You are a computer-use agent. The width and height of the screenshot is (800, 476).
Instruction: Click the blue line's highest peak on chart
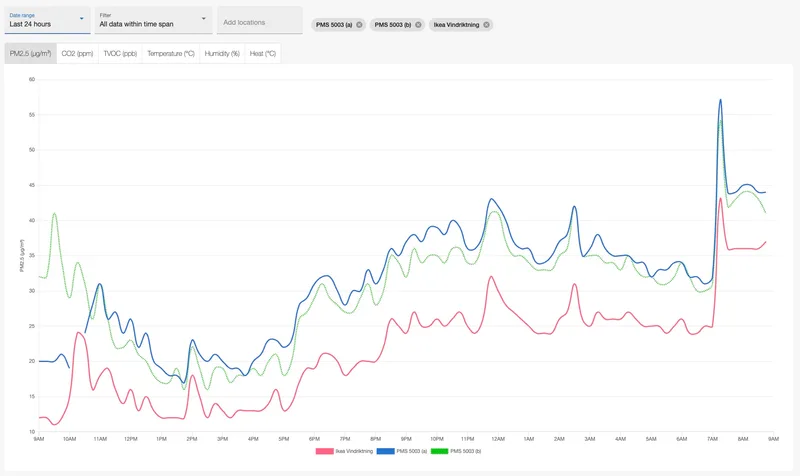click(x=720, y=100)
